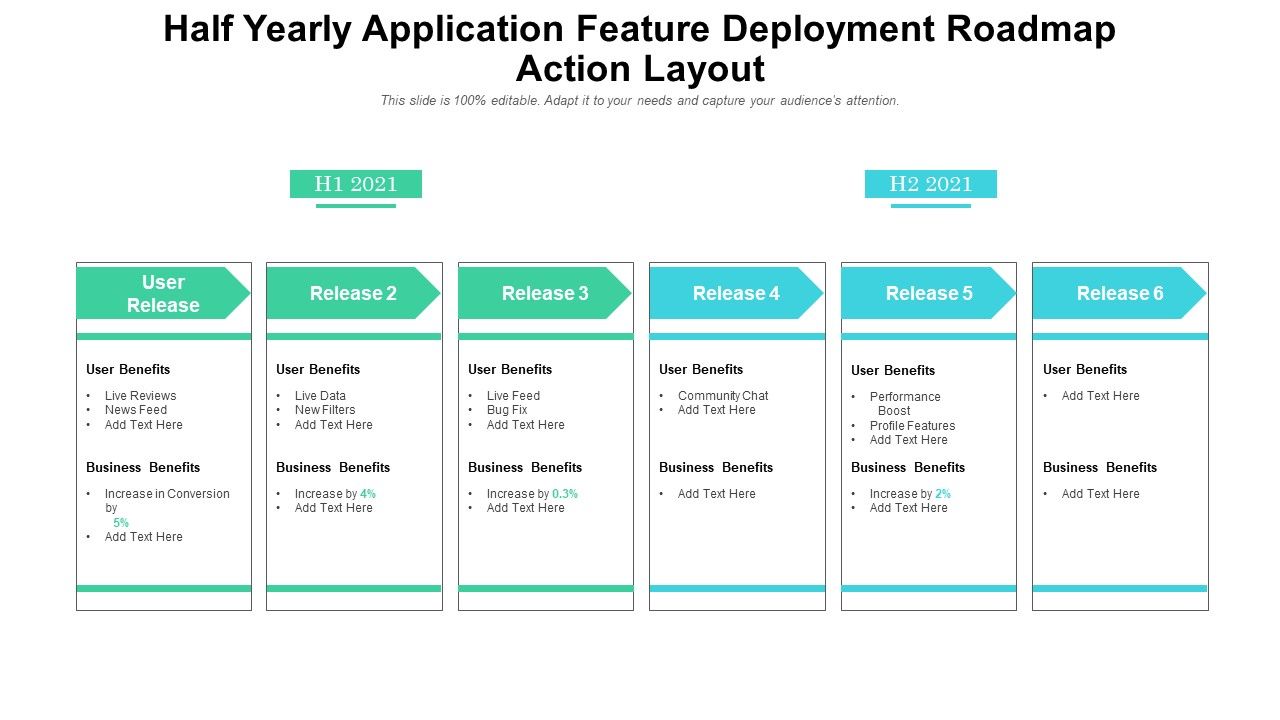The width and height of the screenshot is (1280, 720).
Task: Select 'Profile Features' bullet text
Action: click(x=912, y=426)
